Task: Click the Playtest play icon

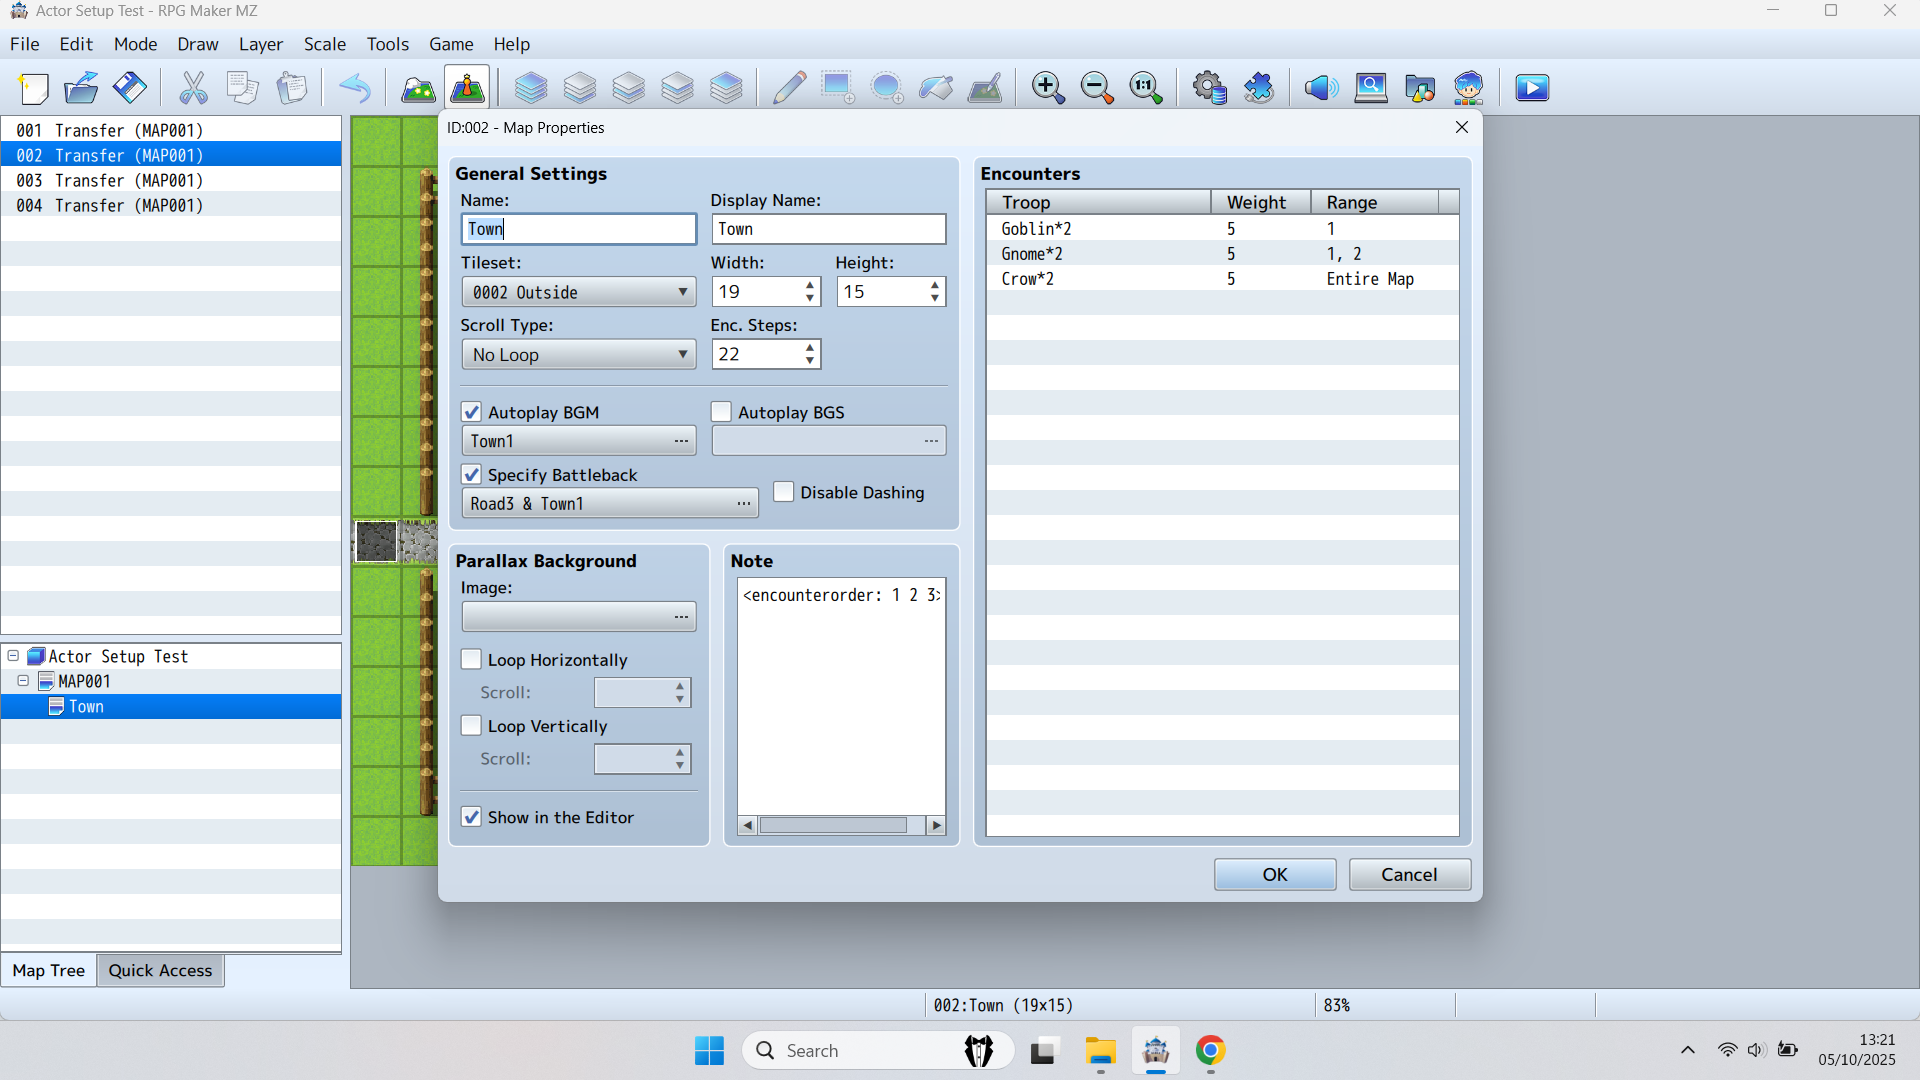Action: (1532, 88)
